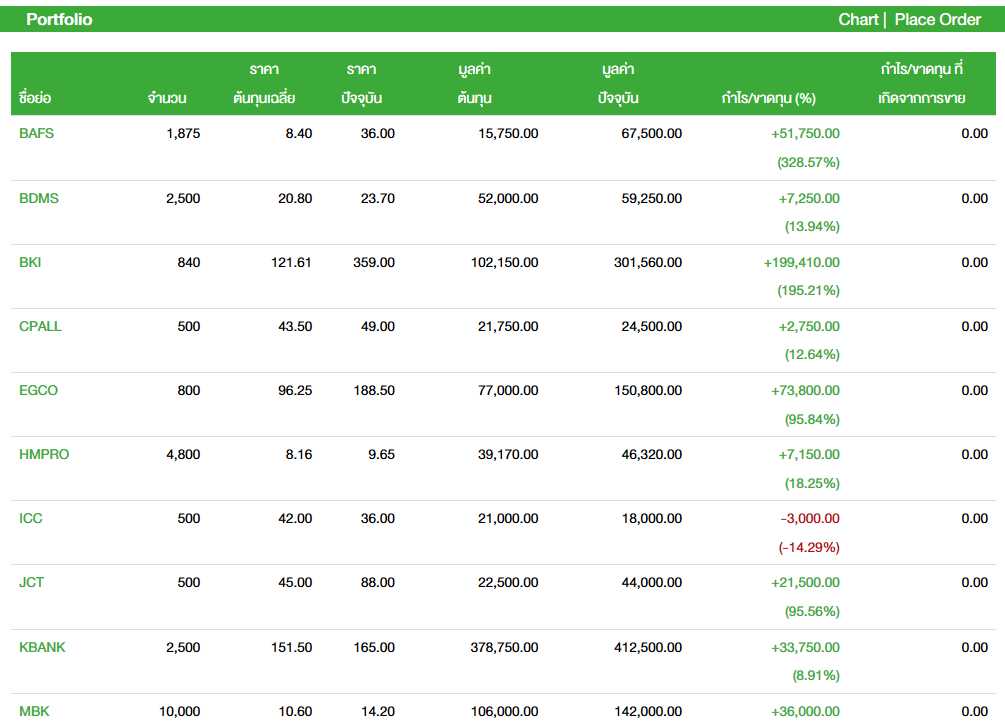Click the จำนวน column header

pyautogui.click(x=167, y=98)
